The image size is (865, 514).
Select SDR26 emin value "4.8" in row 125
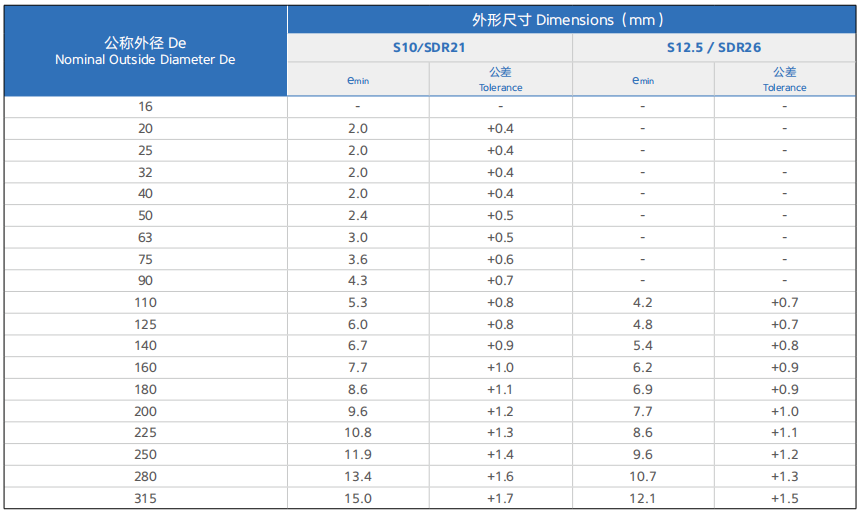click(643, 324)
